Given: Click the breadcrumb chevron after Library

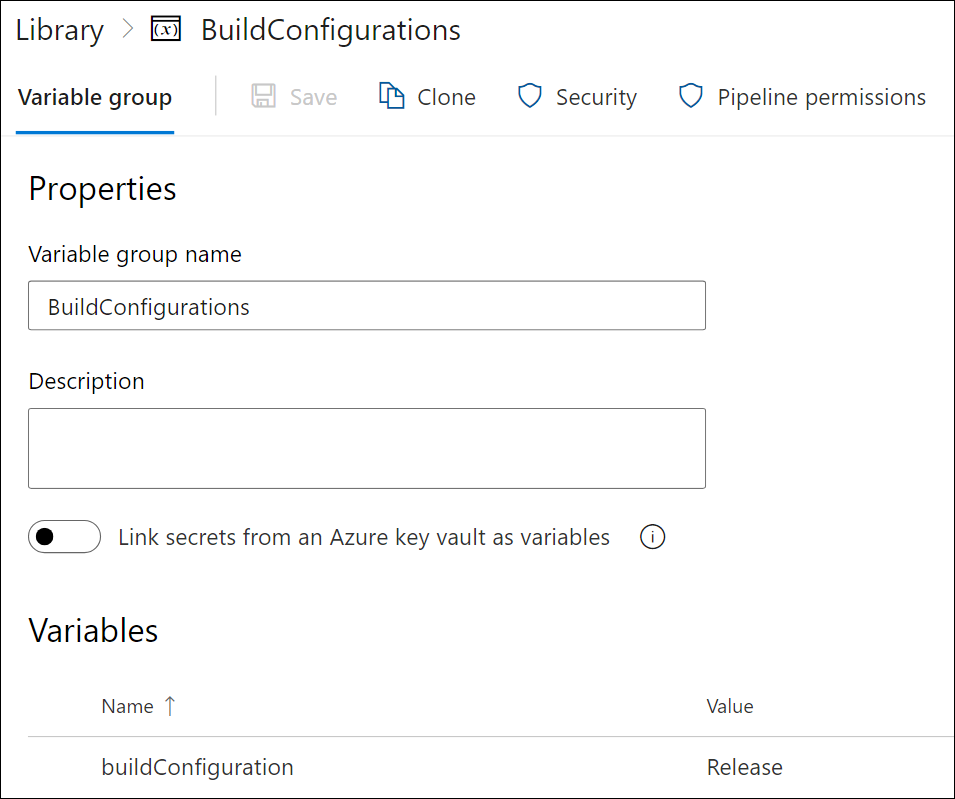Looking at the screenshot, I should tap(127, 29).
